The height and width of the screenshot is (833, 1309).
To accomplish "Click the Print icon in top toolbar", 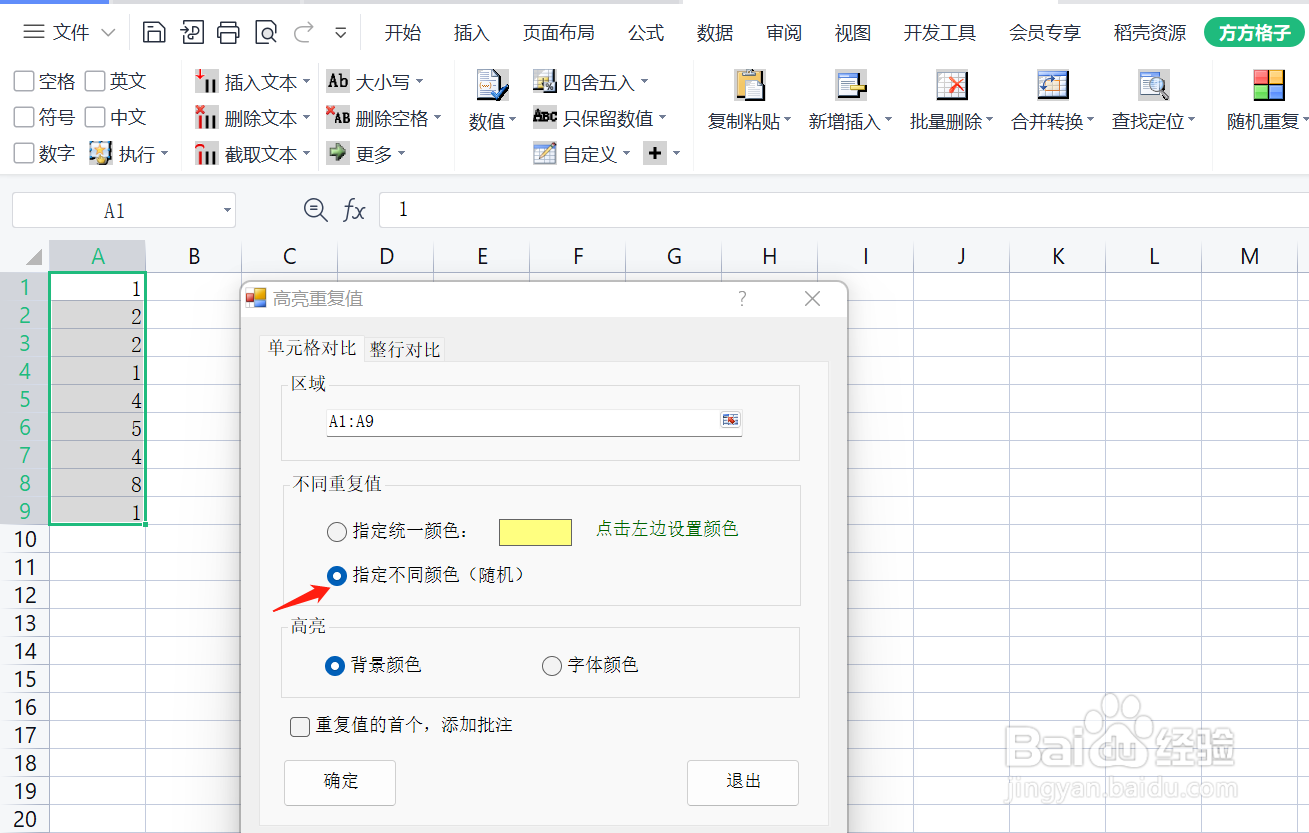I will 228,32.
